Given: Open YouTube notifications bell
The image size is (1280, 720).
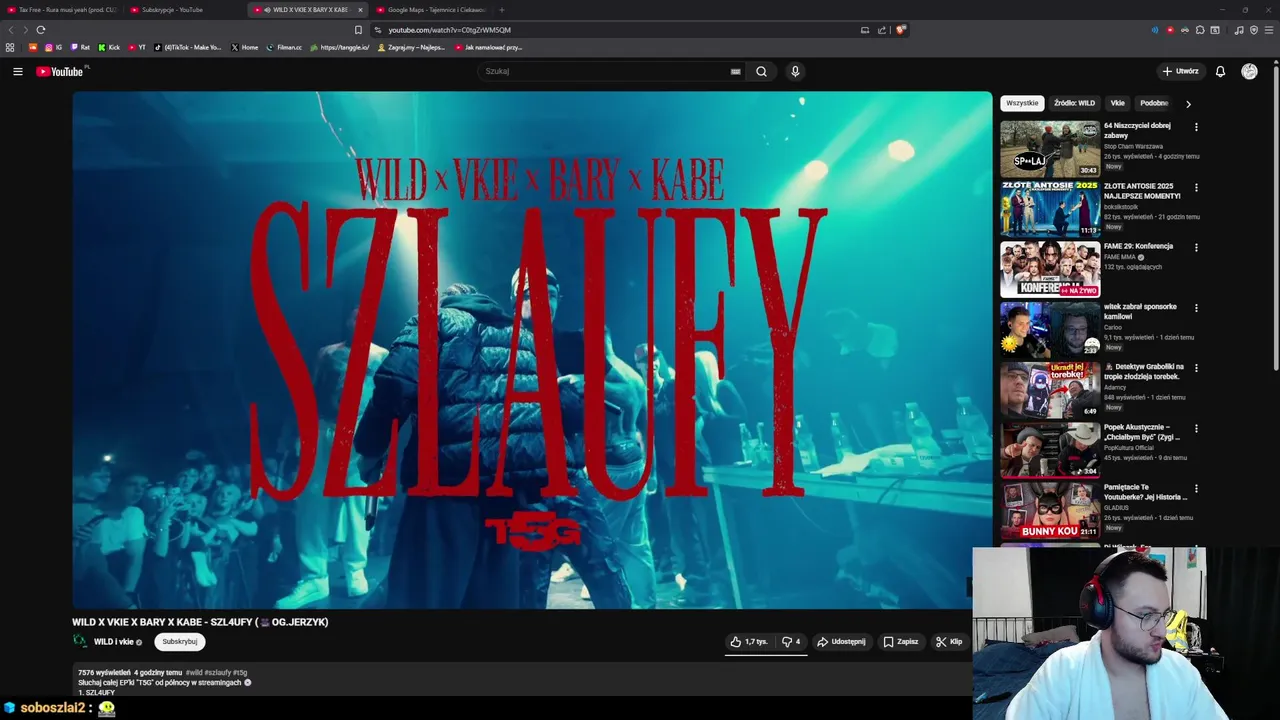Looking at the screenshot, I should click(1220, 71).
